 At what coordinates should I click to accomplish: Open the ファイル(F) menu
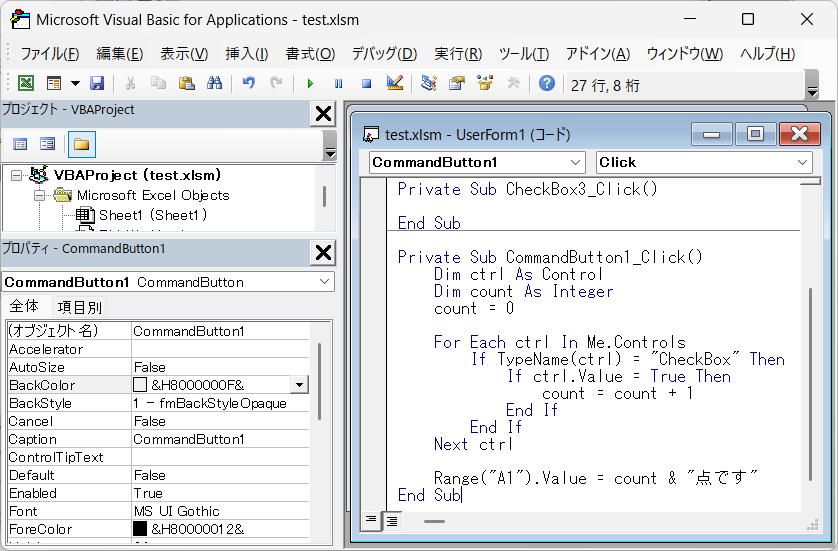50,53
